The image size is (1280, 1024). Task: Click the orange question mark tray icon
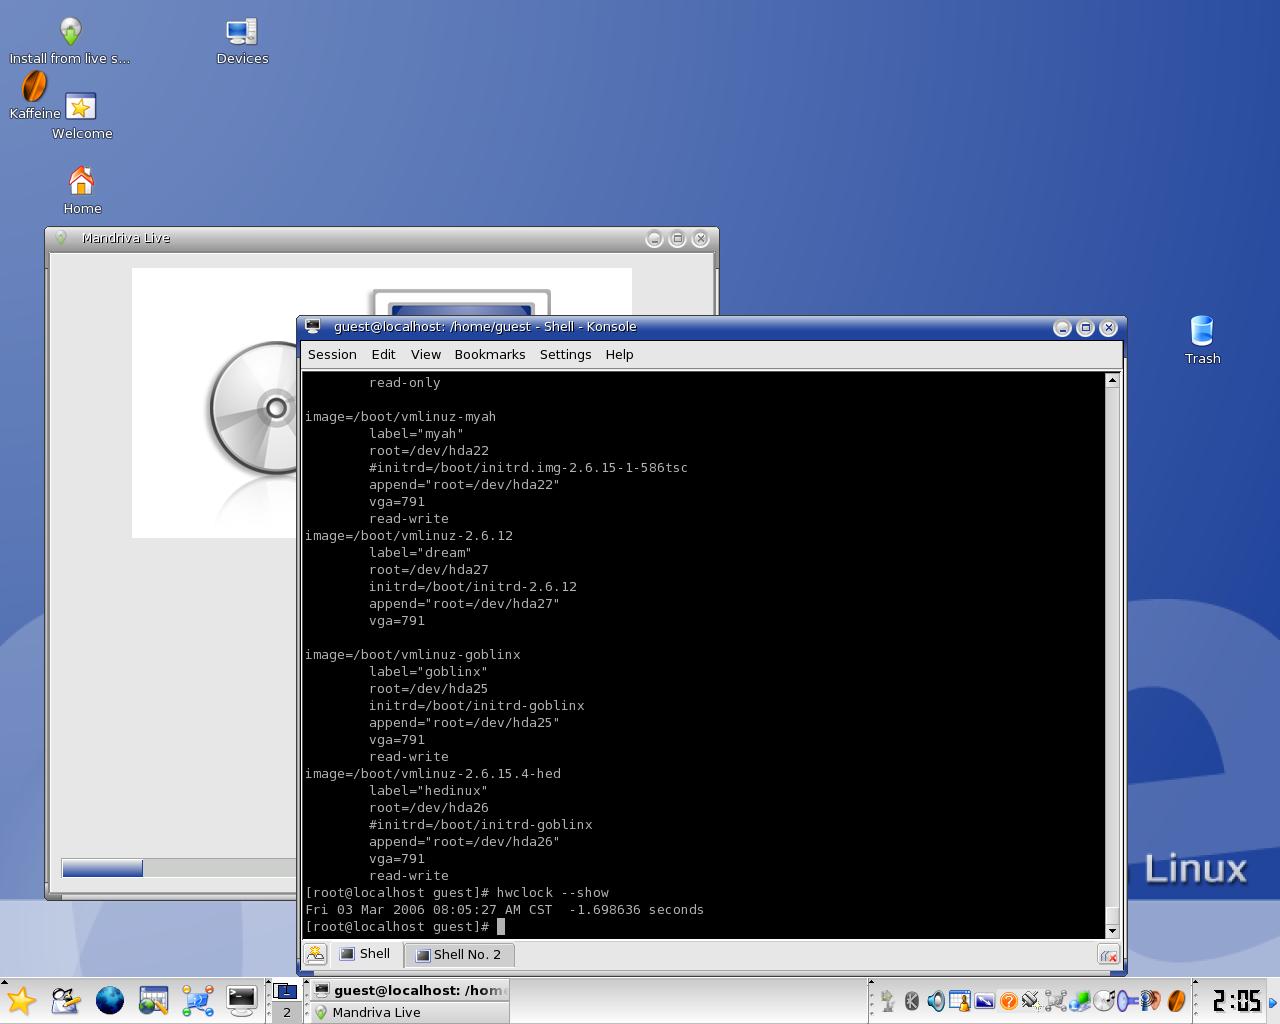point(1009,1001)
